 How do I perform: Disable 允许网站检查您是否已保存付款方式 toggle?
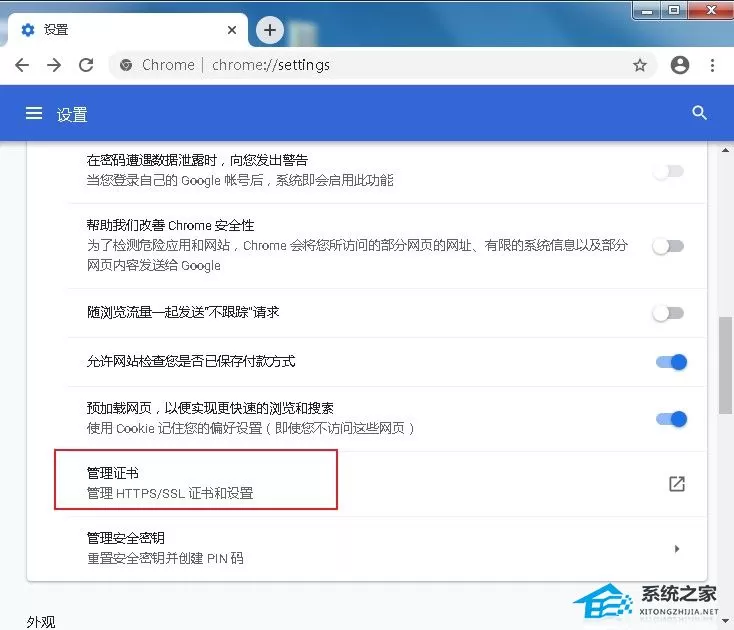click(671, 362)
